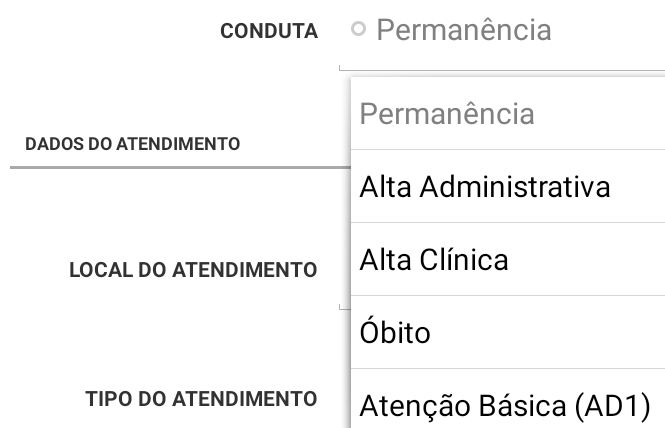
Task: Select the Permanência radio circle beside CONDUTA
Action: click(358, 29)
